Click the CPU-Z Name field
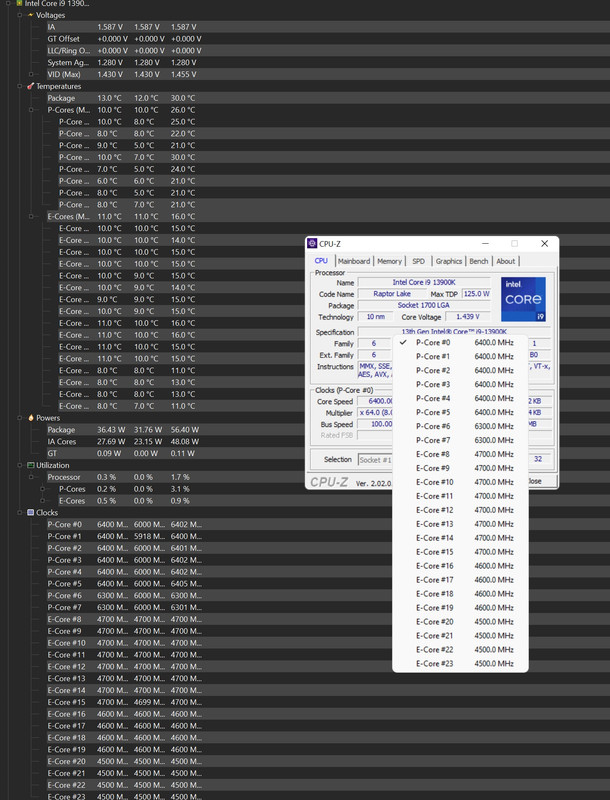The image size is (610, 800). (x=424, y=282)
